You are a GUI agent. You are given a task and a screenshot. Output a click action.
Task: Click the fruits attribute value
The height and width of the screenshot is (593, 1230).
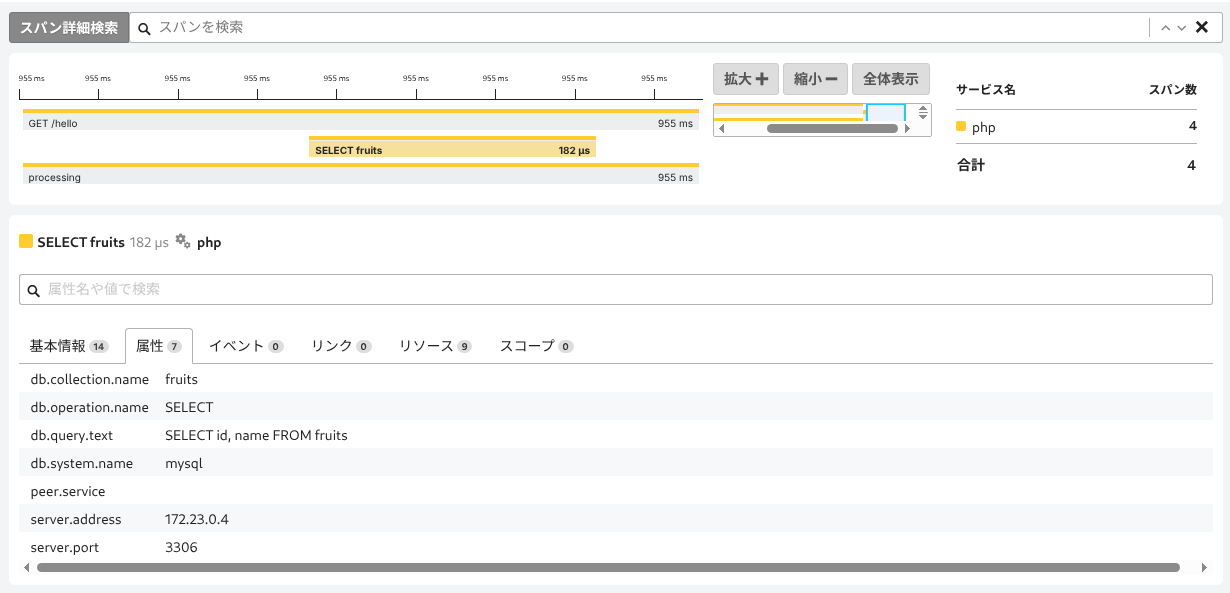pyautogui.click(x=181, y=380)
